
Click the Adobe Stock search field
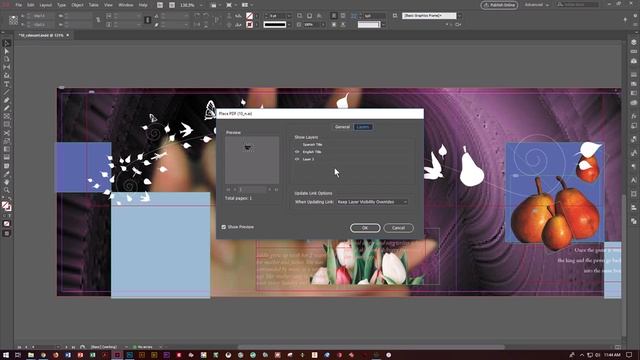[x=578, y=4]
